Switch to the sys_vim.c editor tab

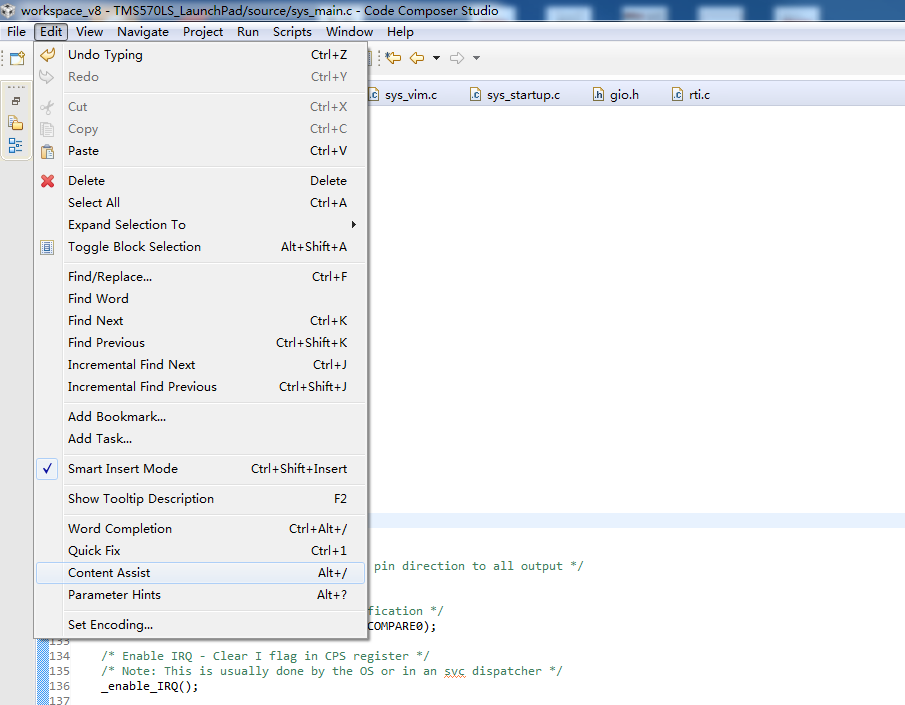coord(404,95)
